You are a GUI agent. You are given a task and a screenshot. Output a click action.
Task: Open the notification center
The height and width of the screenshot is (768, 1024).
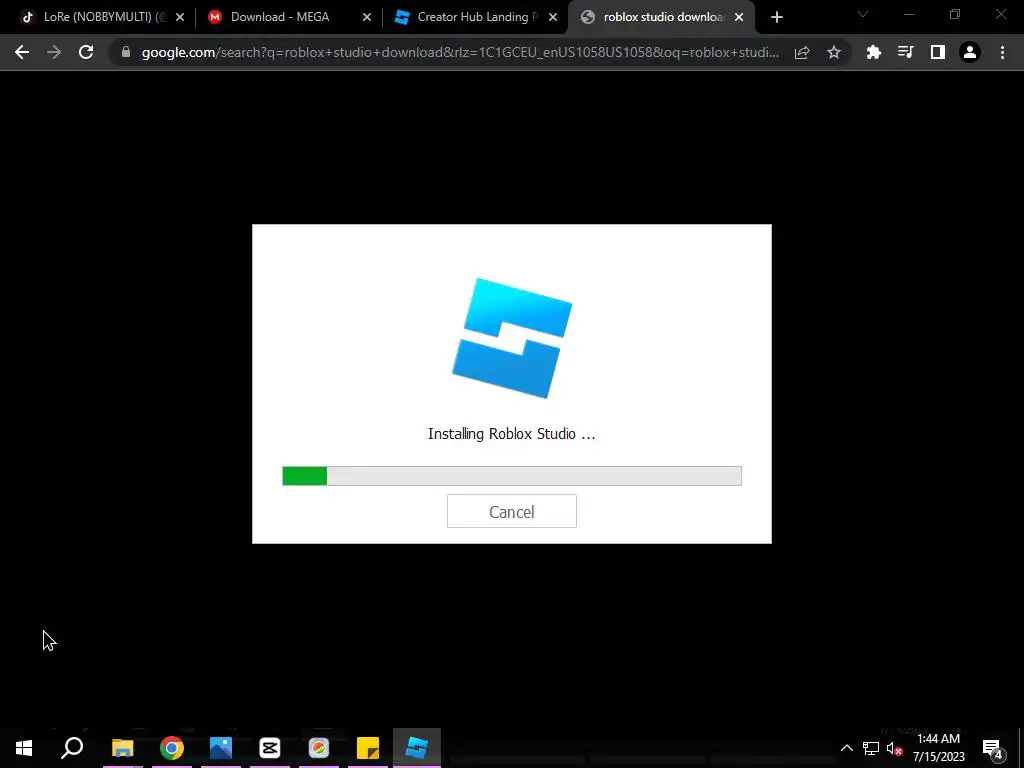(992, 748)
